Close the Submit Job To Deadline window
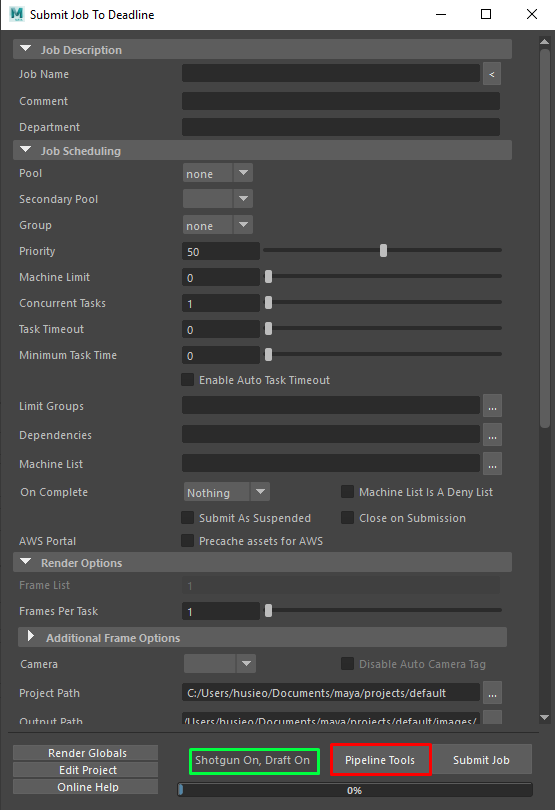 [x=532, y=14]
